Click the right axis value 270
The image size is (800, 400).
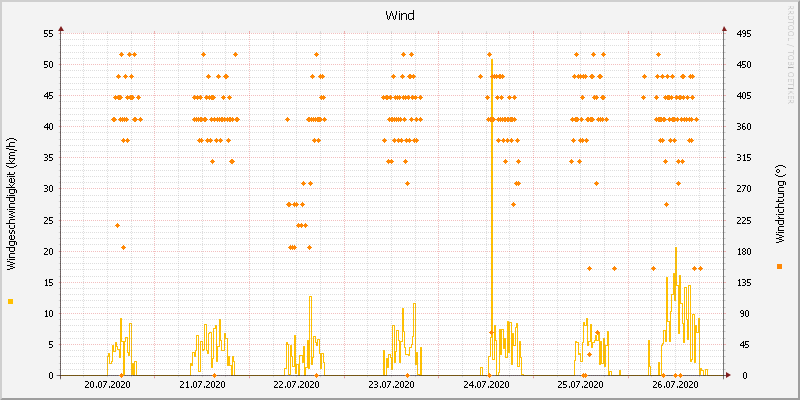coord(744,189)
